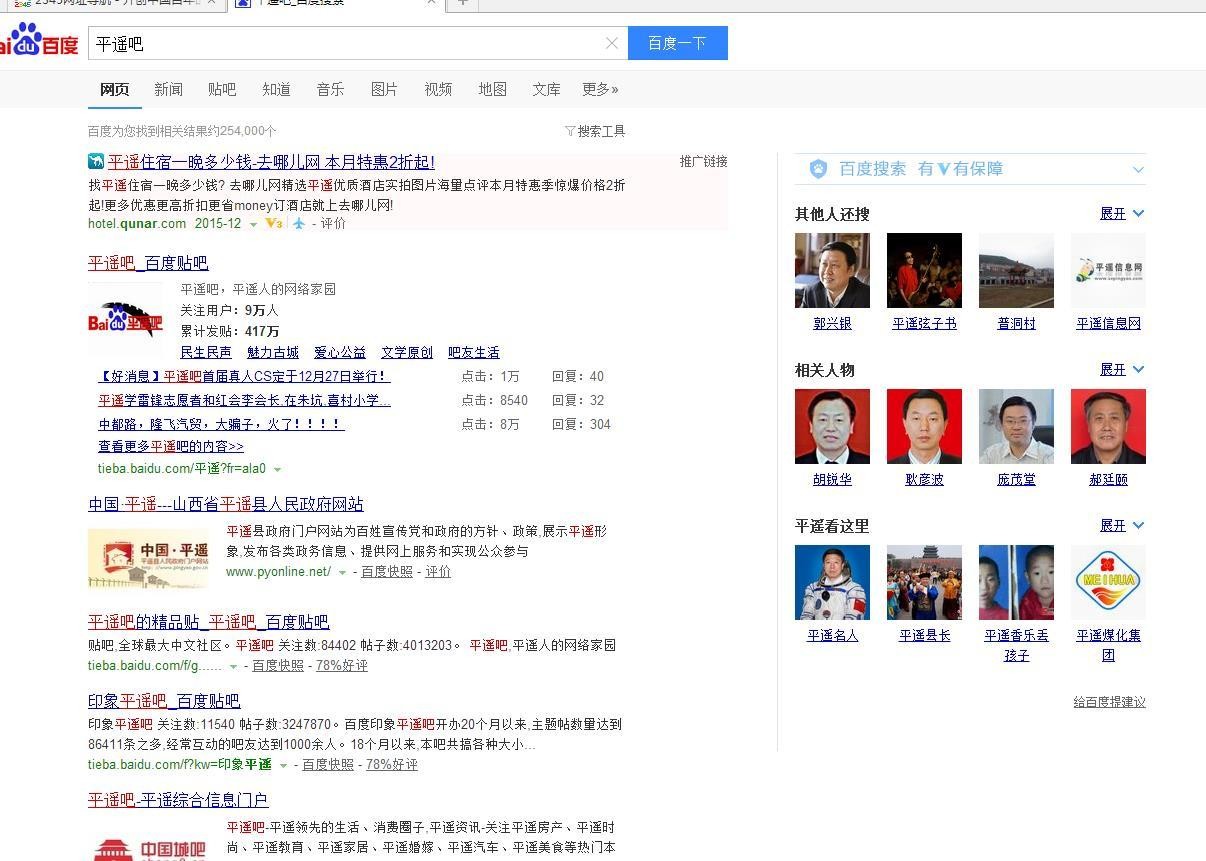Switch to the 贴吧 tab
Viewport: 1206px width, 861px height.
click(x=222, y=89)
